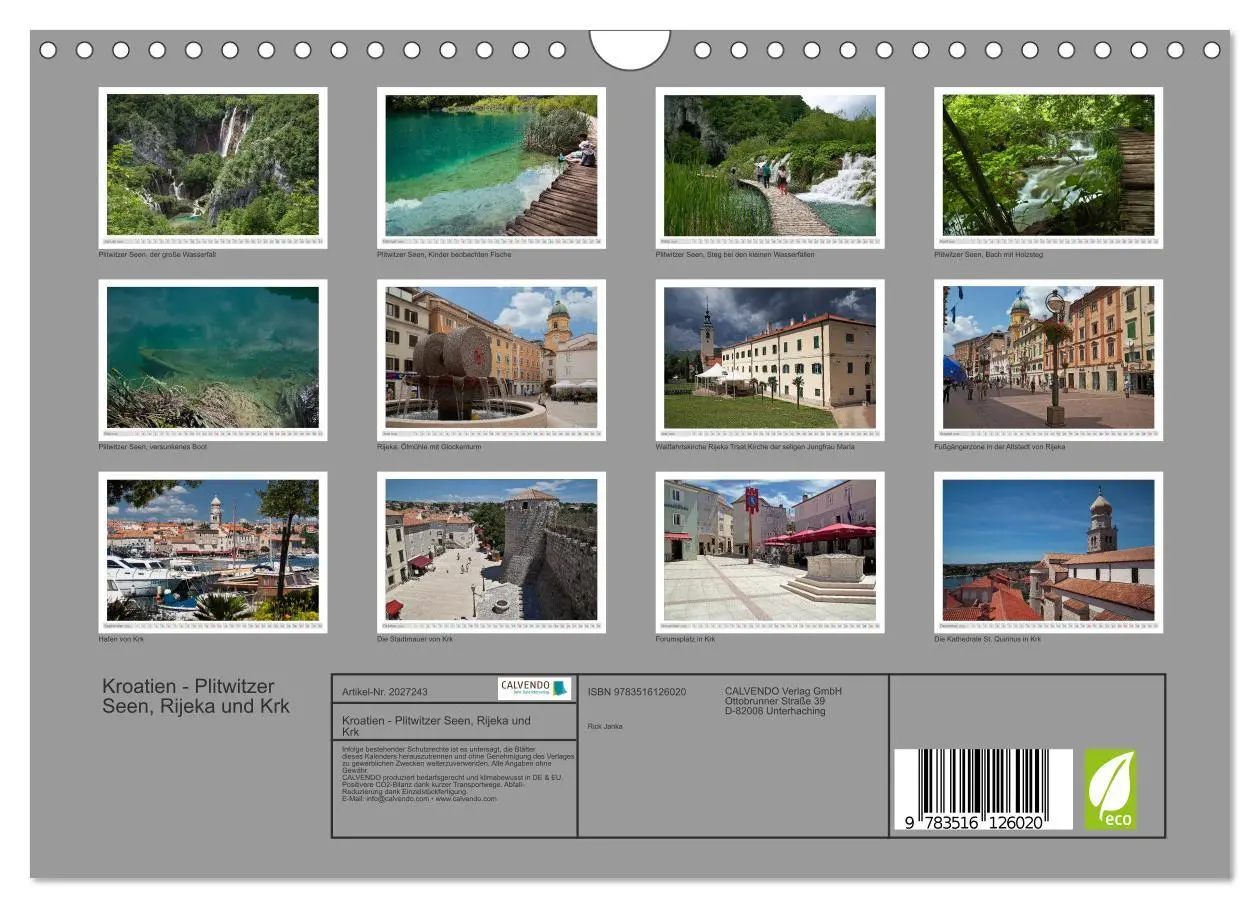
Task: Click author name 'Rick Janke'
Action: (x=605, y=726)
